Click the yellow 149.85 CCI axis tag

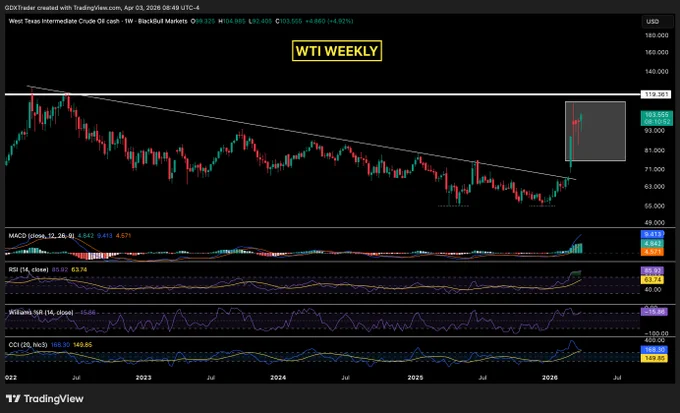[652, 358]
